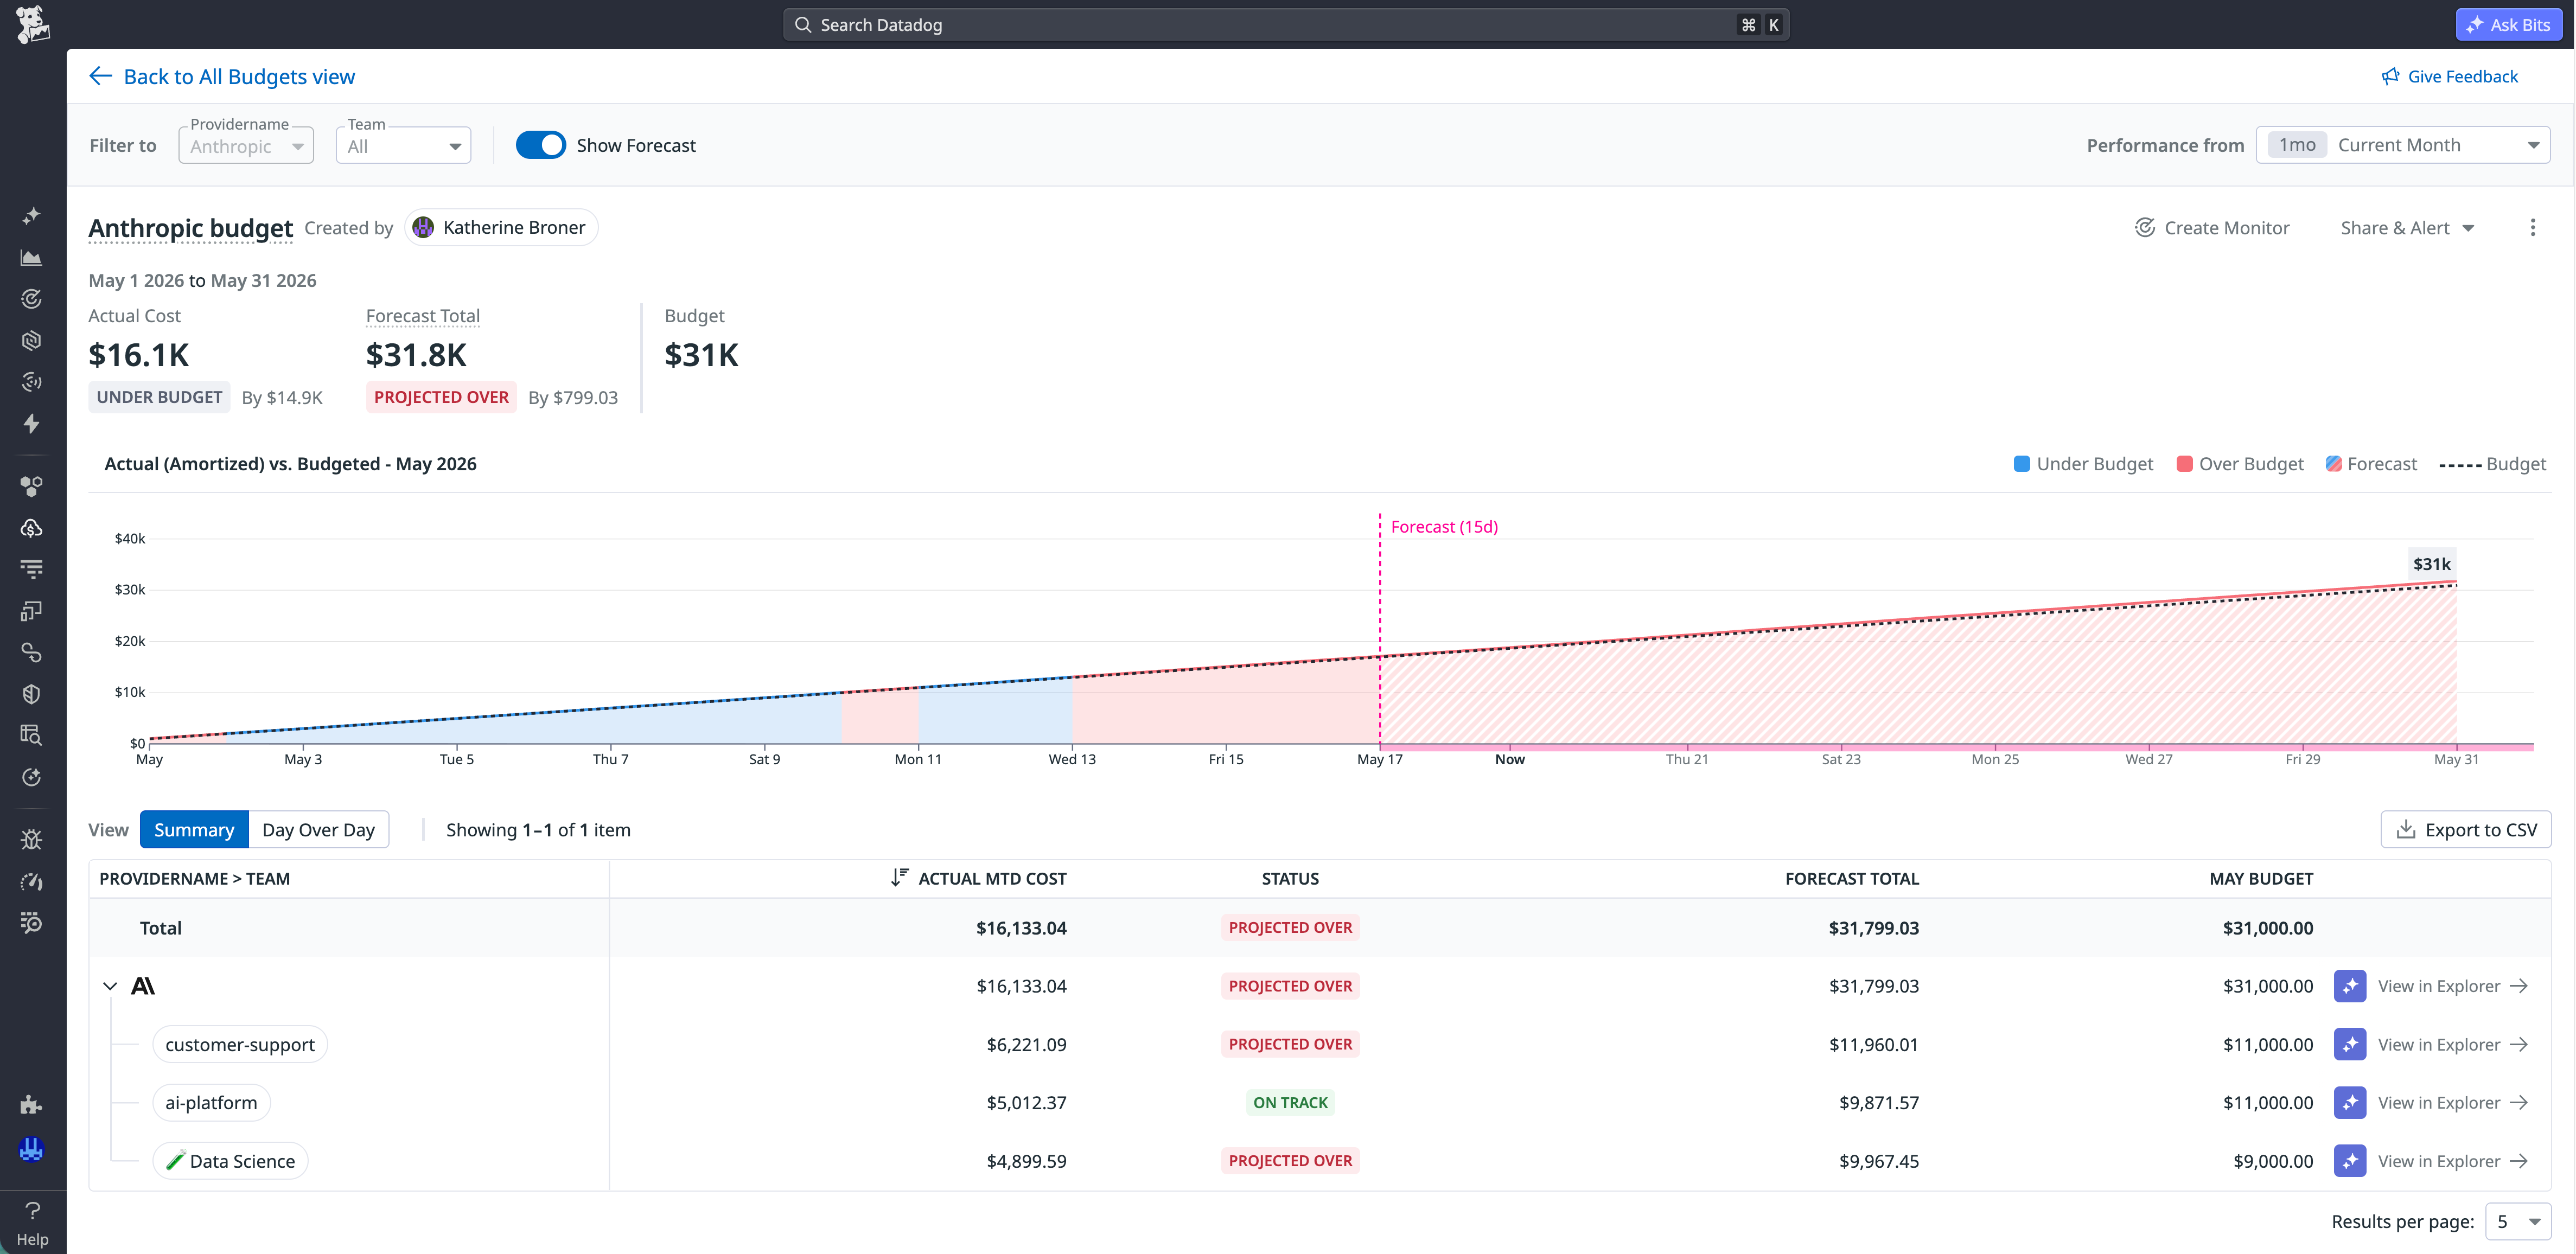
Task: Open the lightning bolt sidebar icon
Action: (x=32, y=424)
